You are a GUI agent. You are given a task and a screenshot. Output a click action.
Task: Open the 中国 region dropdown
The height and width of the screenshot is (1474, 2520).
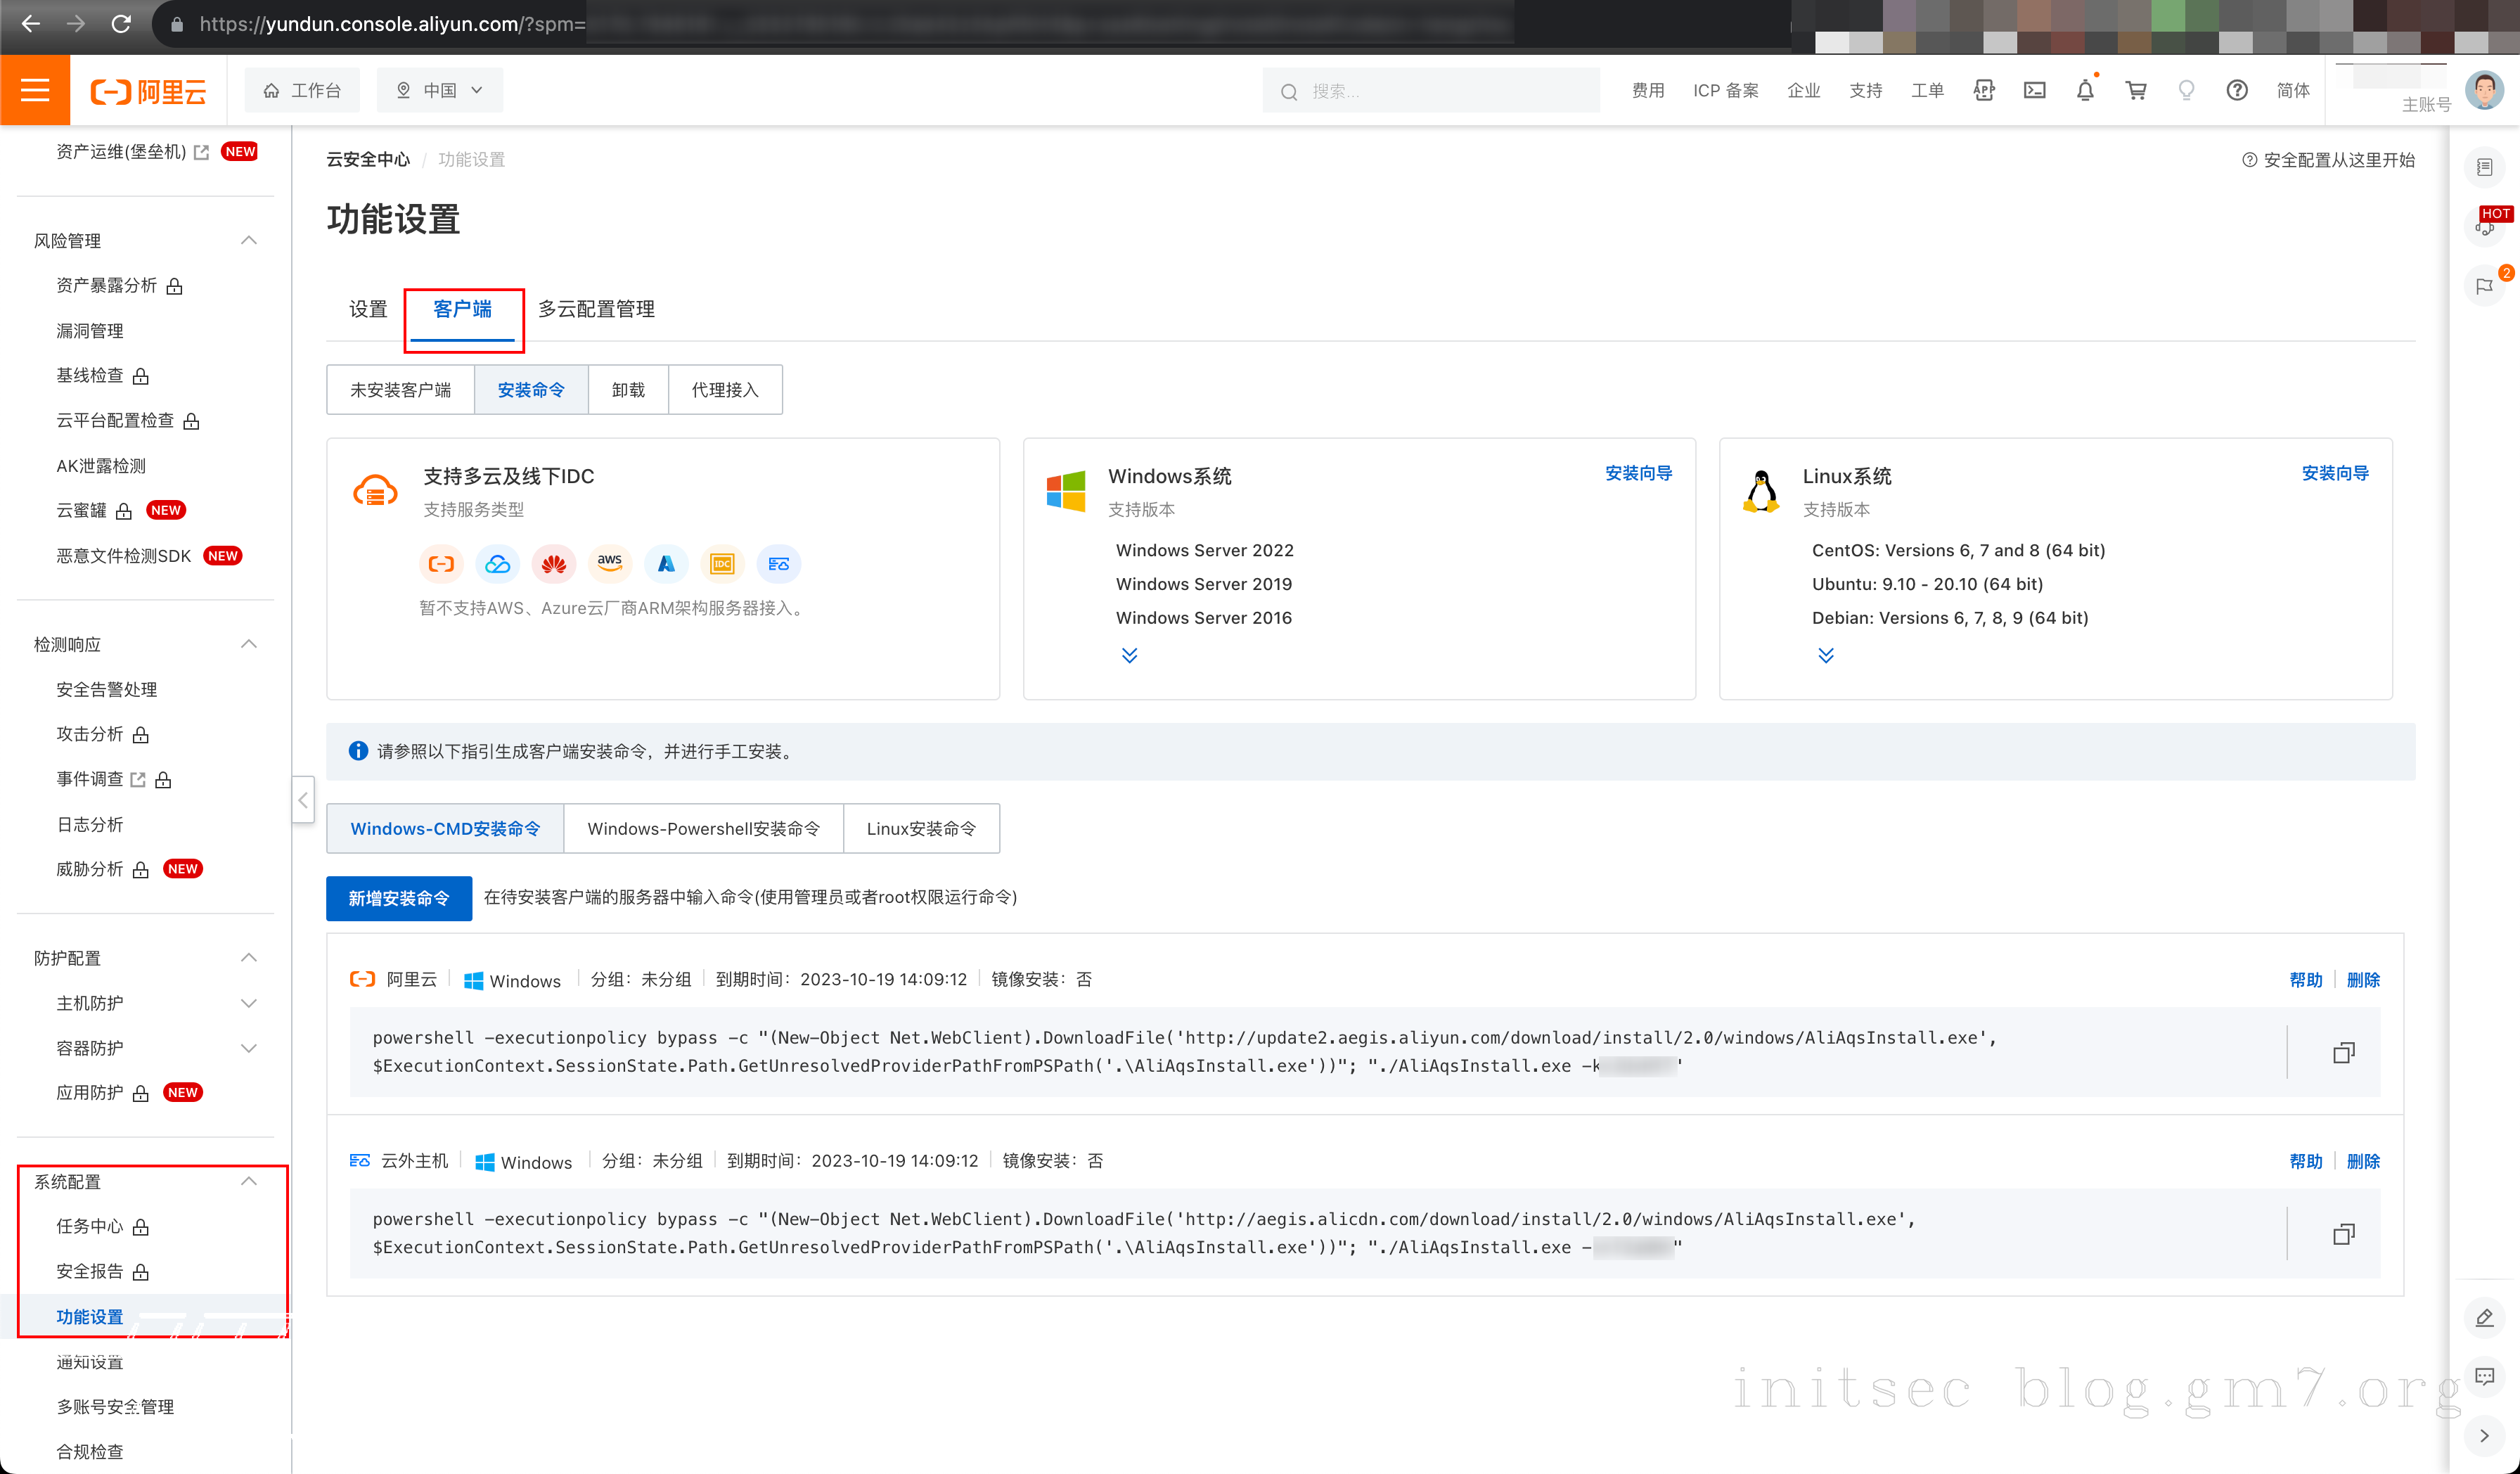tap(440, 91)
